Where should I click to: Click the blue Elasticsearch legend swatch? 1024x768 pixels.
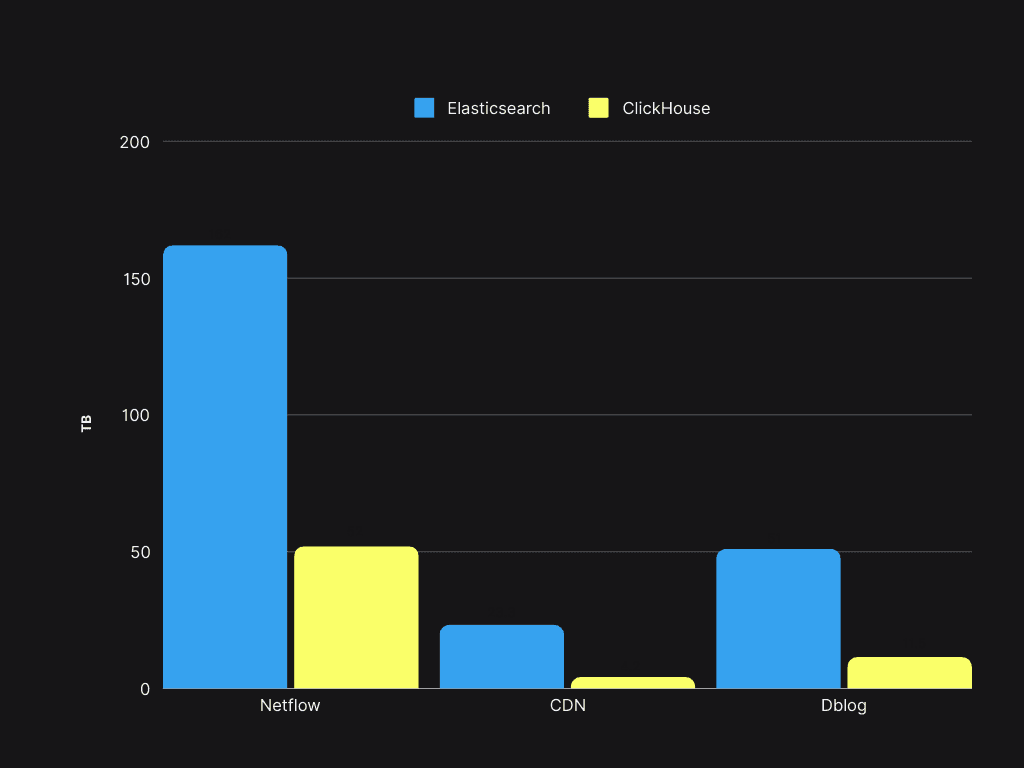coord(424,108)
